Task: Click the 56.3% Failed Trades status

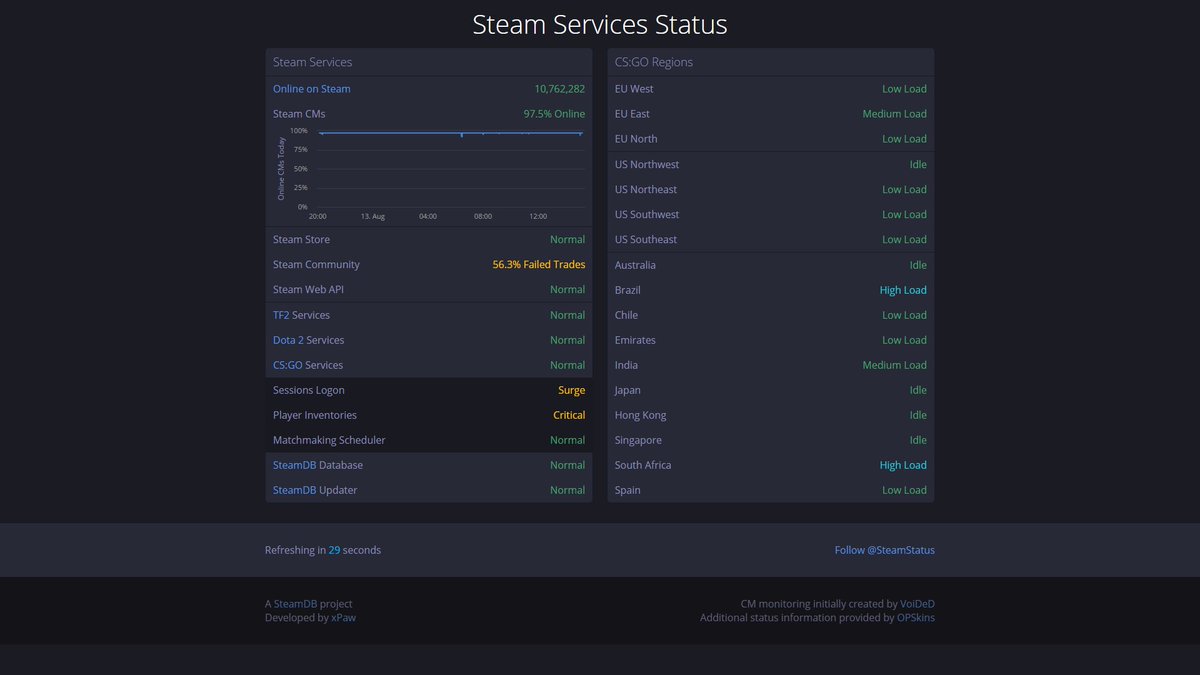Action: tap(539, 265)
